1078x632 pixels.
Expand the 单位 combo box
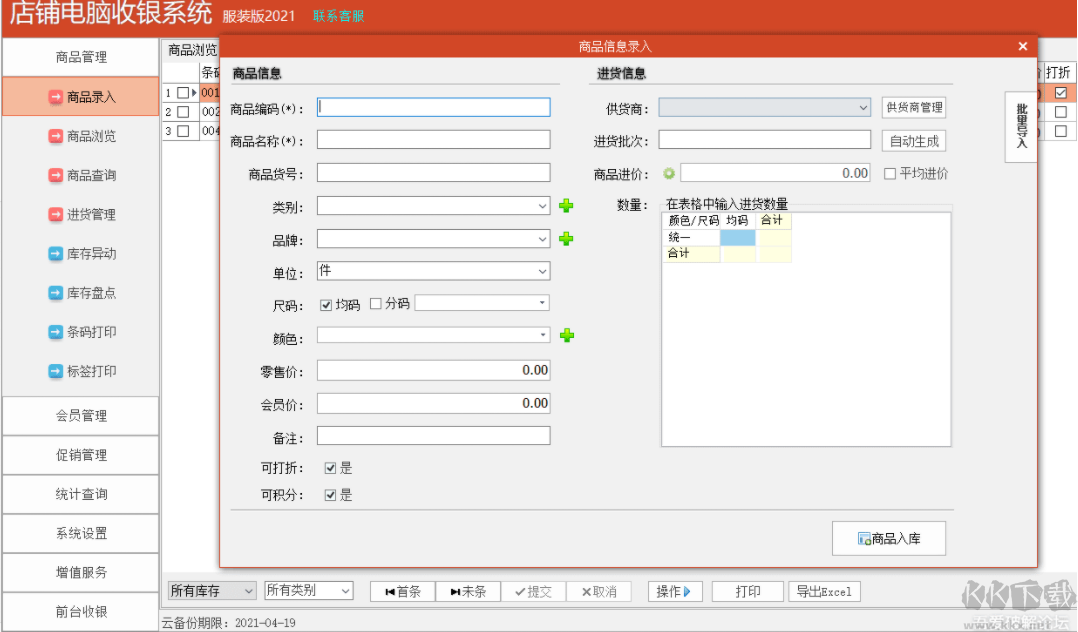tap(543, 271)
